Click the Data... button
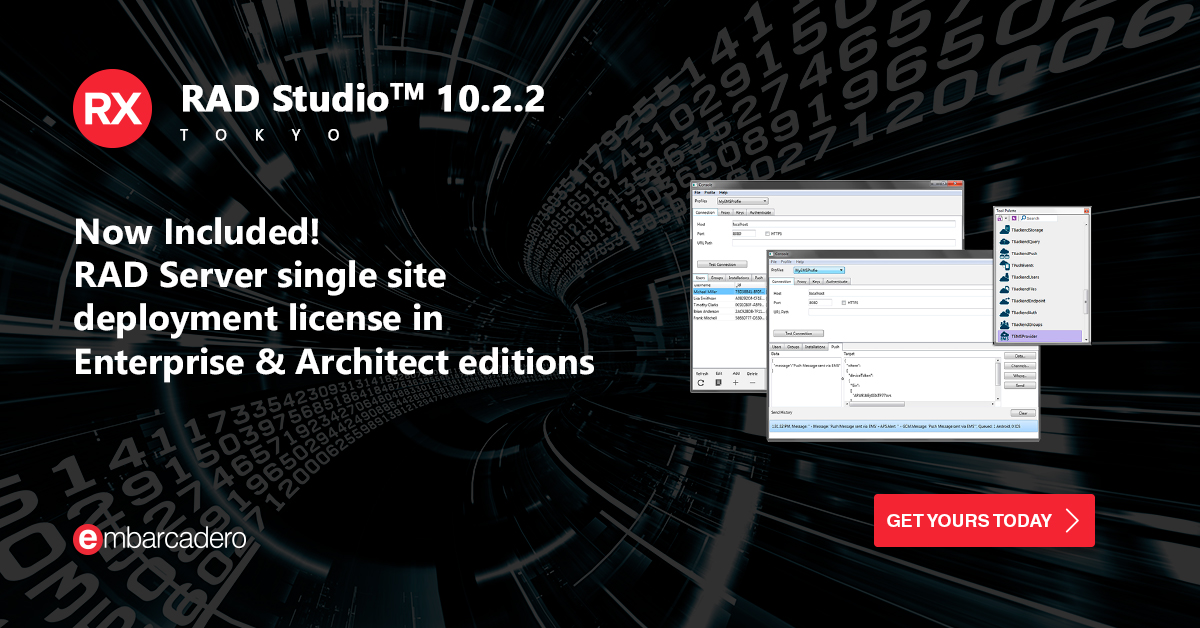This screenshot has height=628, width=1200. point(1020,356)
